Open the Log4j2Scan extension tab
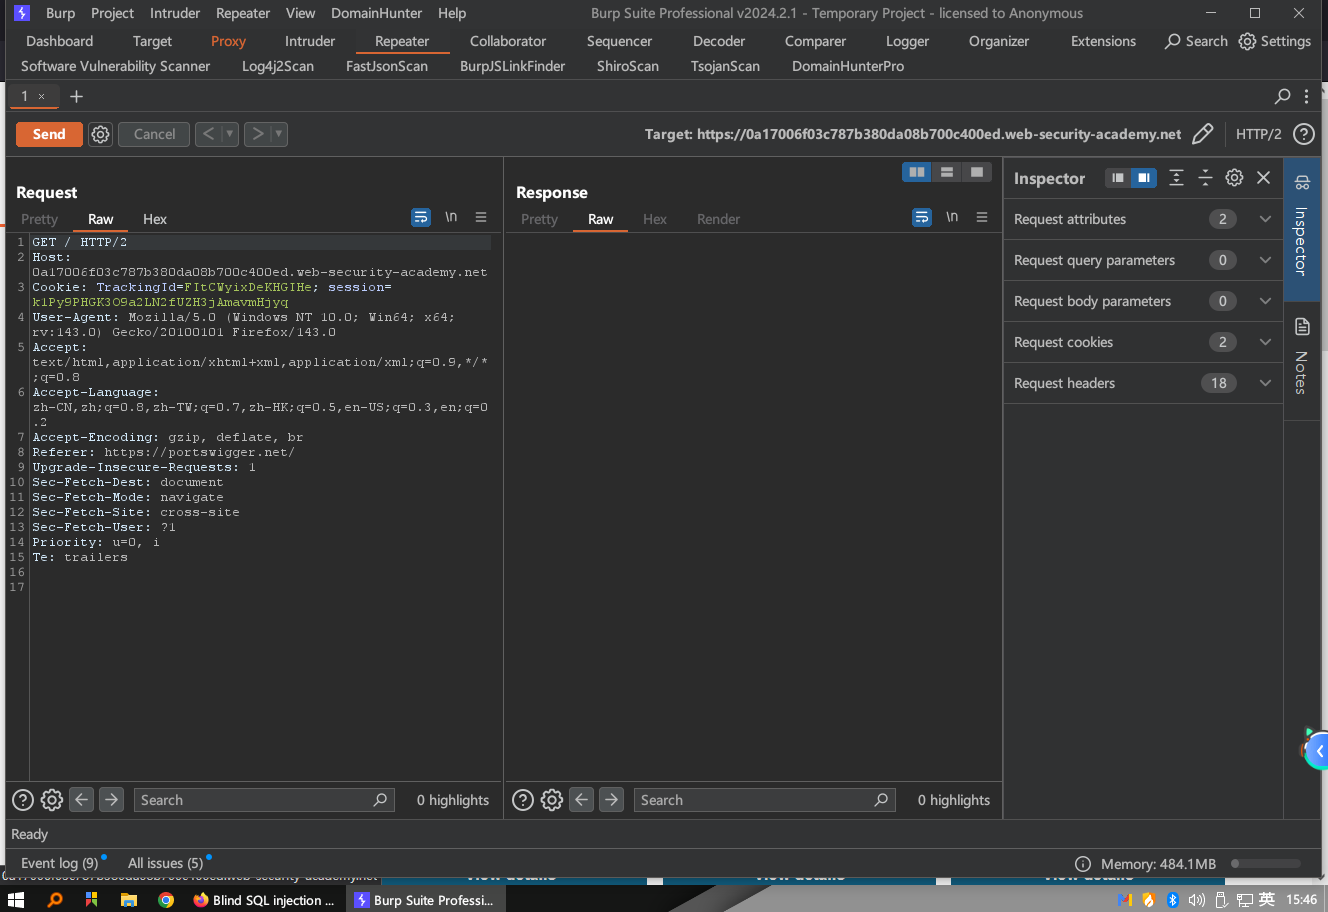 (278, 66)
